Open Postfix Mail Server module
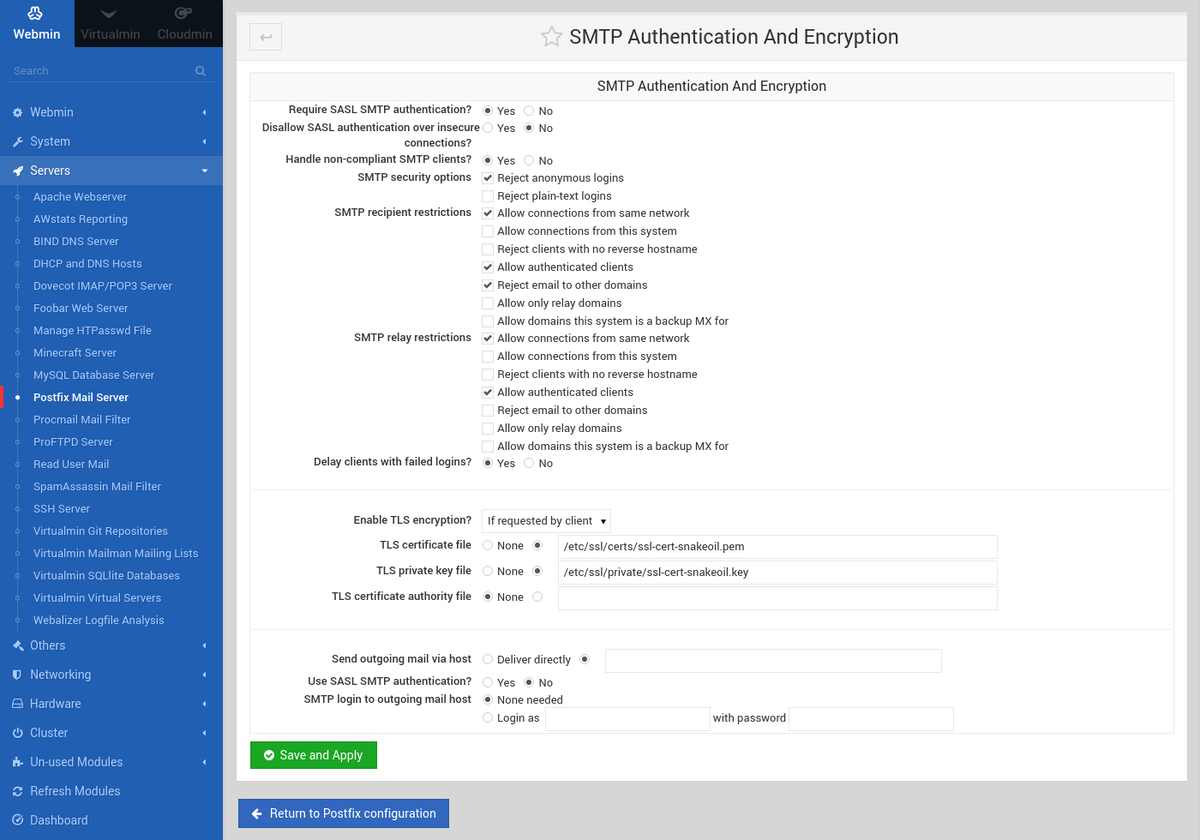This screenshot has width=1200, height=840. pos(81,397)
